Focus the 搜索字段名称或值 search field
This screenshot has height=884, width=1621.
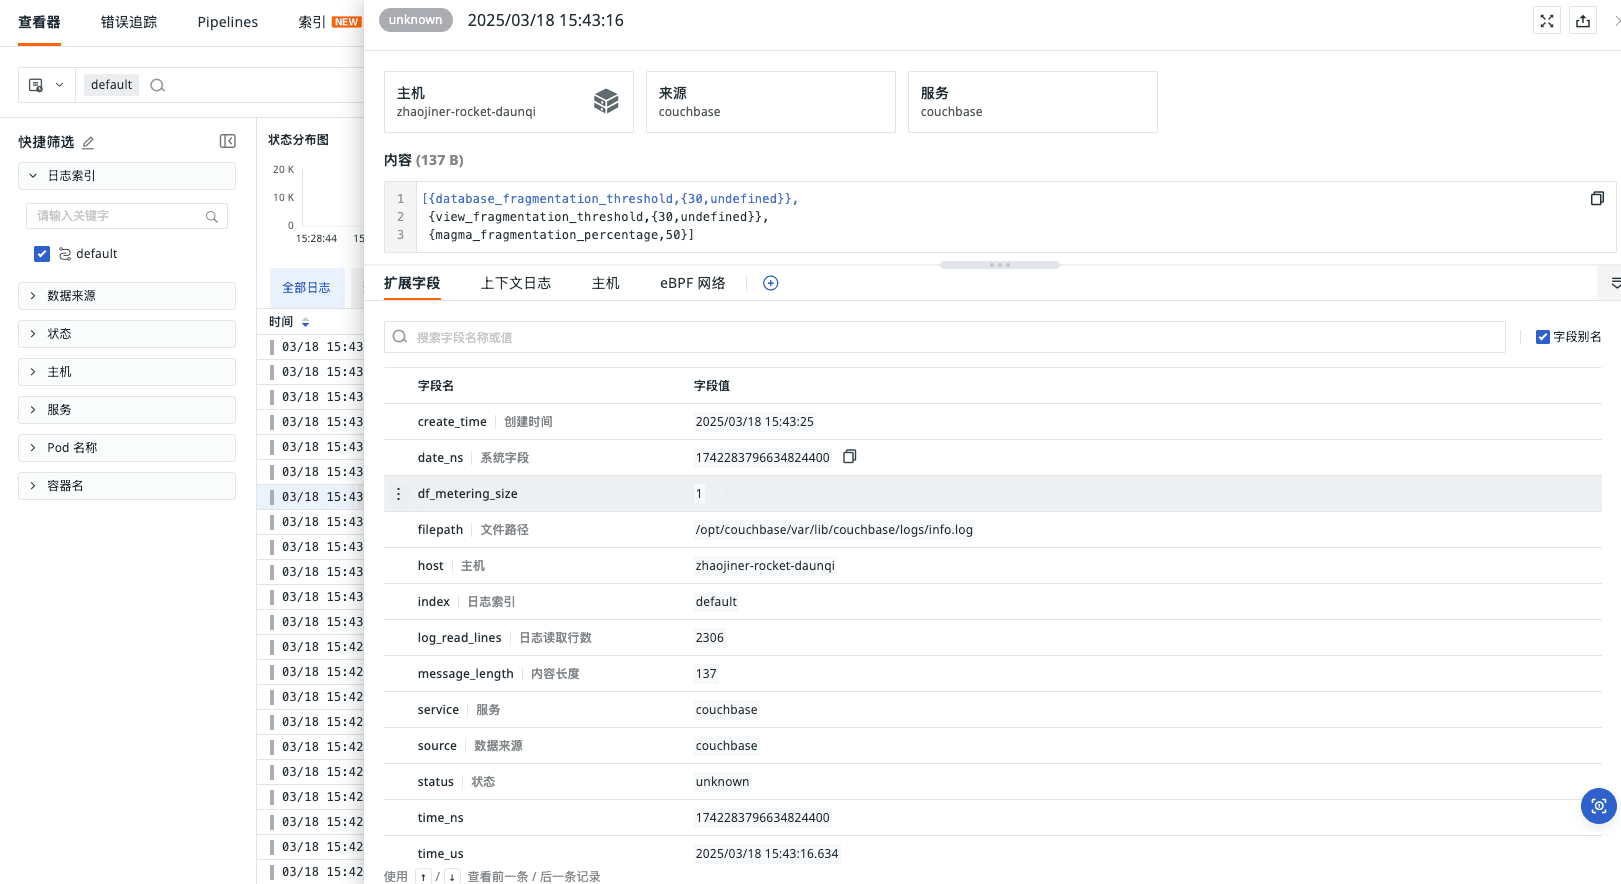[x=945, y=337]
